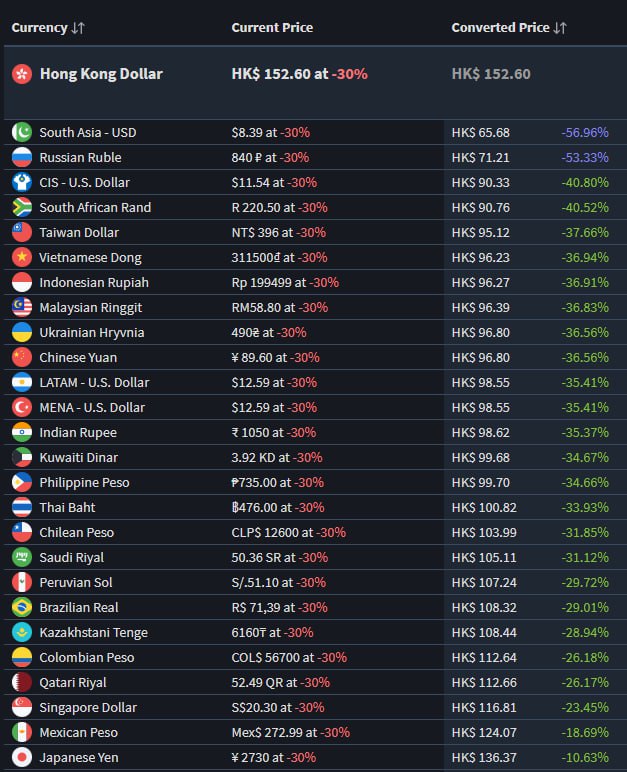
Task: Click the South Asia -56.96% difference
Action: pos(585,132)
